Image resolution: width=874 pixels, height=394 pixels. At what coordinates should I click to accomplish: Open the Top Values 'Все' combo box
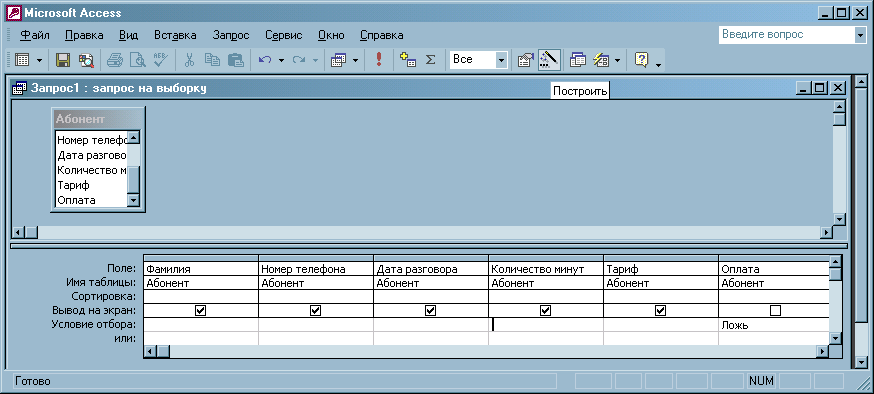click(x=479, y=60)
